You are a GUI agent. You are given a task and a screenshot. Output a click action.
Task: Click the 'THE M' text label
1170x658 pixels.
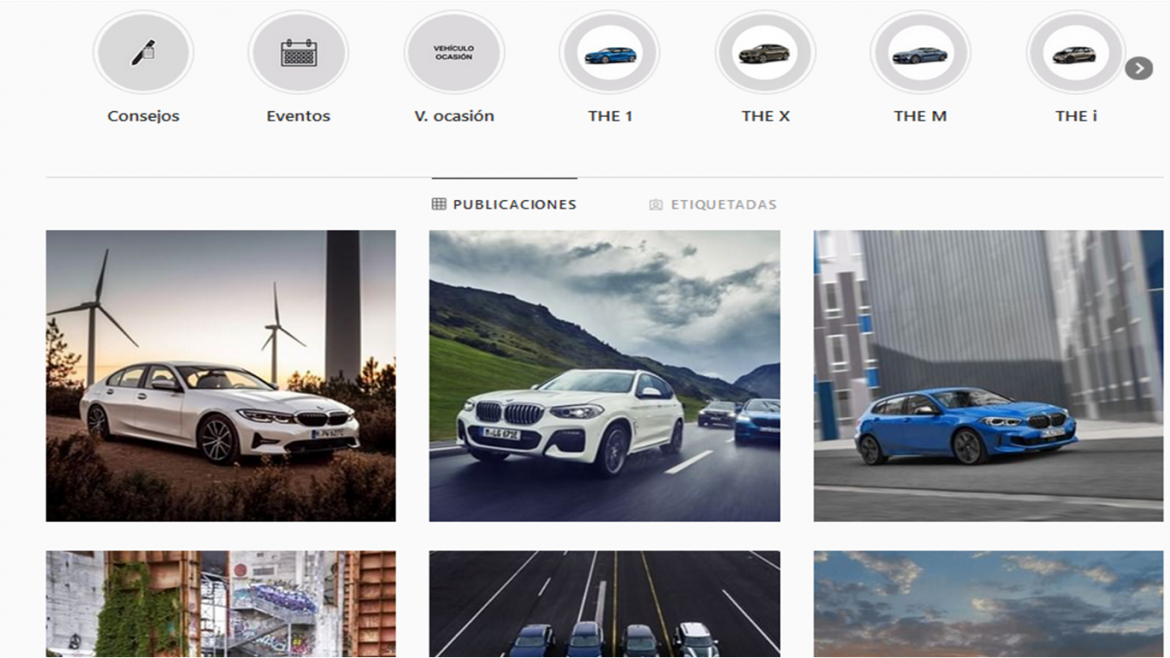(x=920, y=116)
